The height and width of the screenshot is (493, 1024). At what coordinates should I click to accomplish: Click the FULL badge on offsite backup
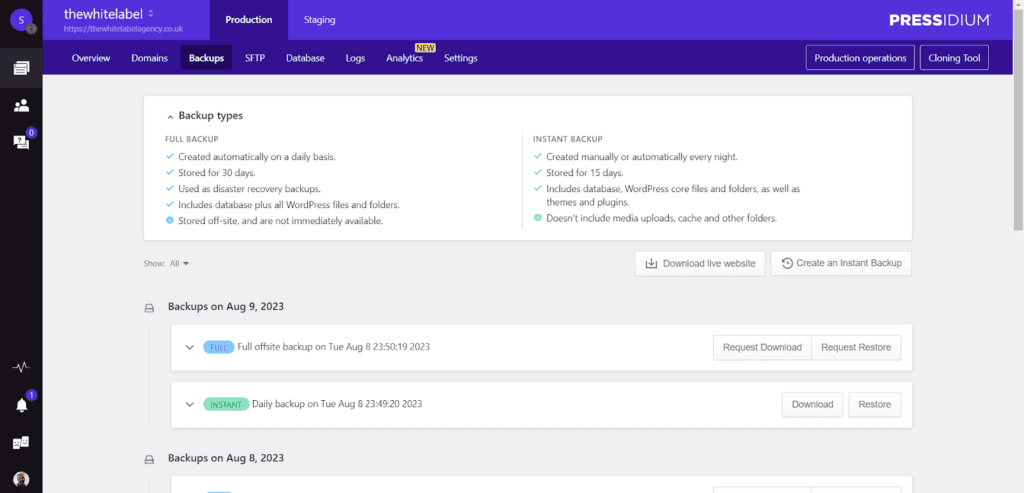219,347
